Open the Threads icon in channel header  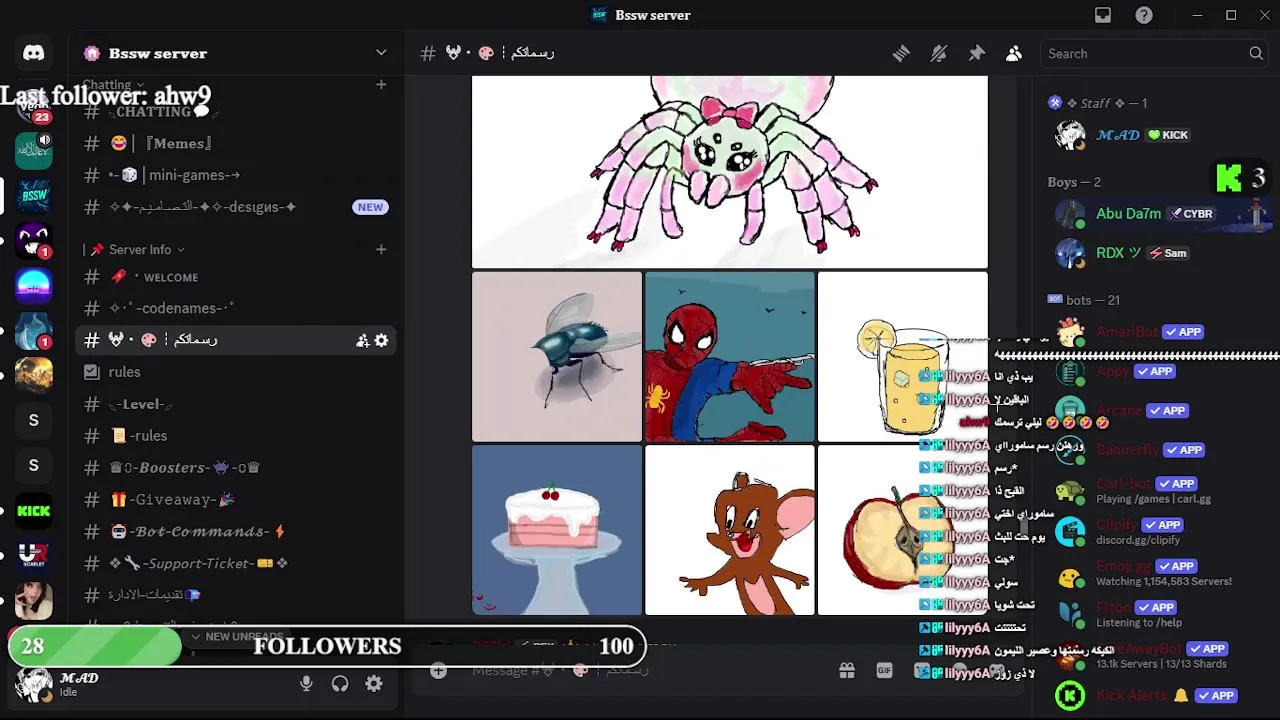click(x=901, y=53)
